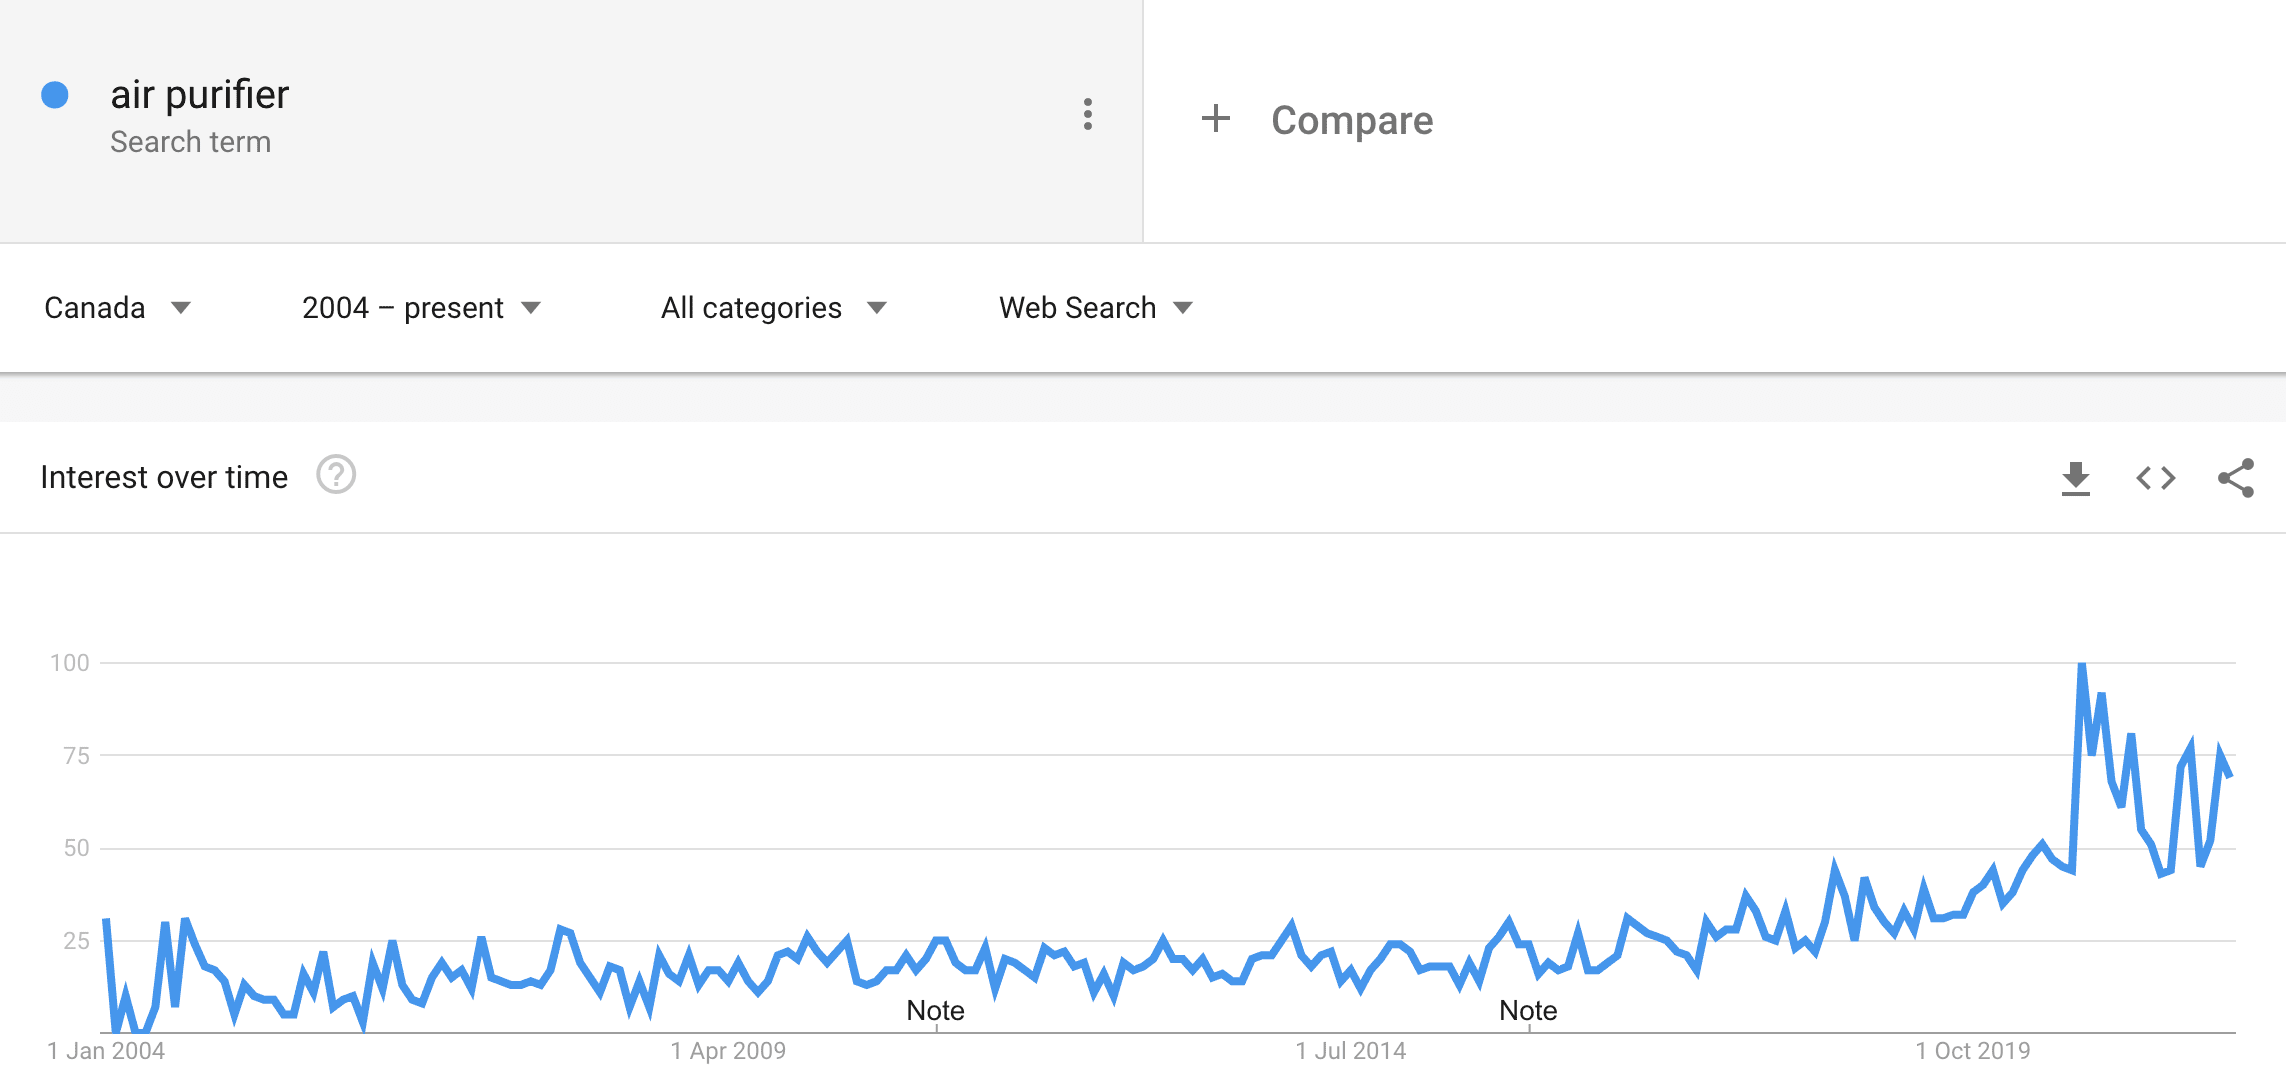Click the plus icon beside Compare
Image resolution: width=2286 pixels, height=1084 pixels.
1215,119
